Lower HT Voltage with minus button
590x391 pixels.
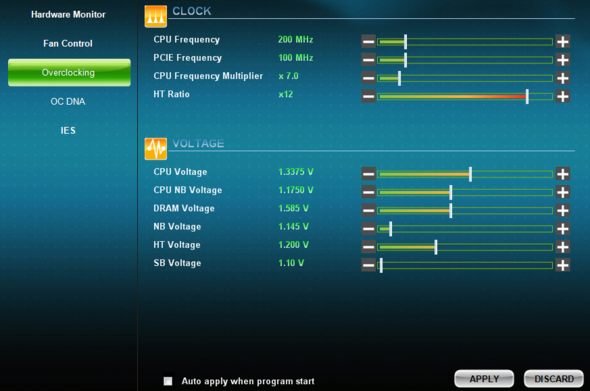(368, 247)
